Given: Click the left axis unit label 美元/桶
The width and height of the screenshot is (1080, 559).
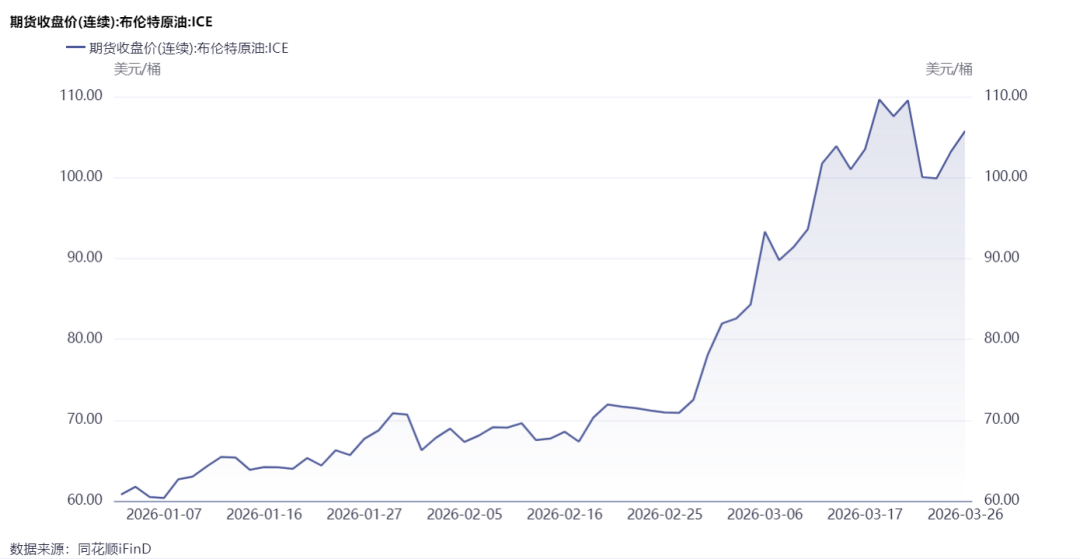Looking at the screenshot, I should (137, 69).
